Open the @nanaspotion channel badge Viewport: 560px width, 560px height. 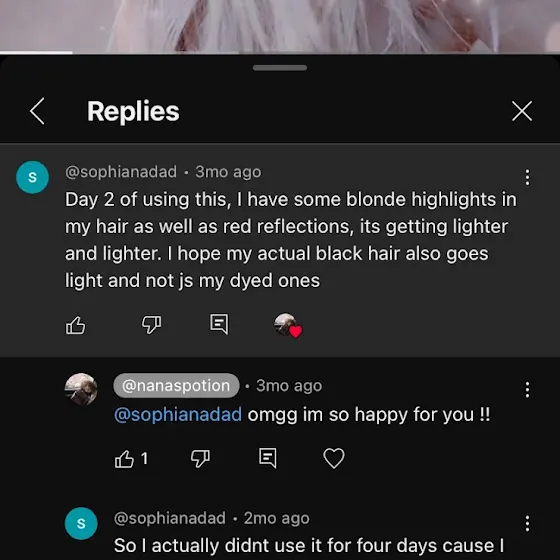(x=176, y=386)
